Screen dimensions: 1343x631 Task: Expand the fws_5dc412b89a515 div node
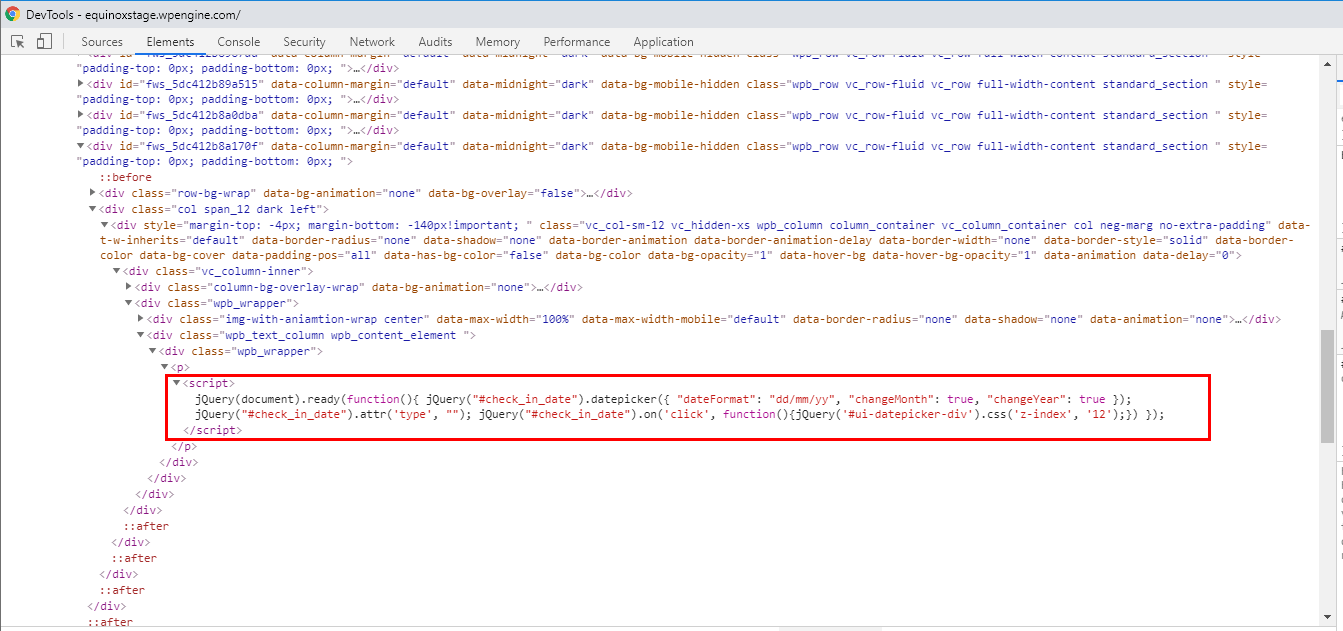point(81,83)
